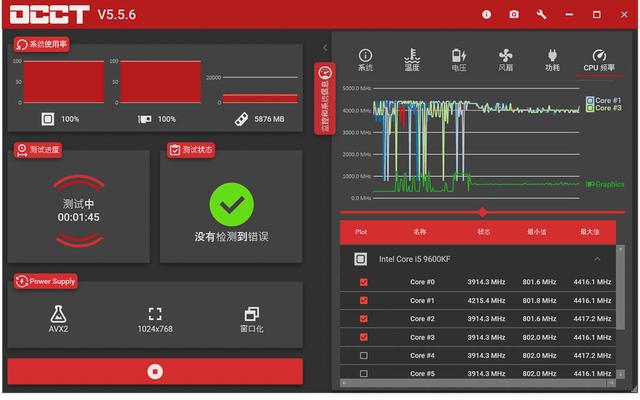The image size is (640, 400).
Task: Click the Core #1 legend swatch
Action: [x=589, y=100]
